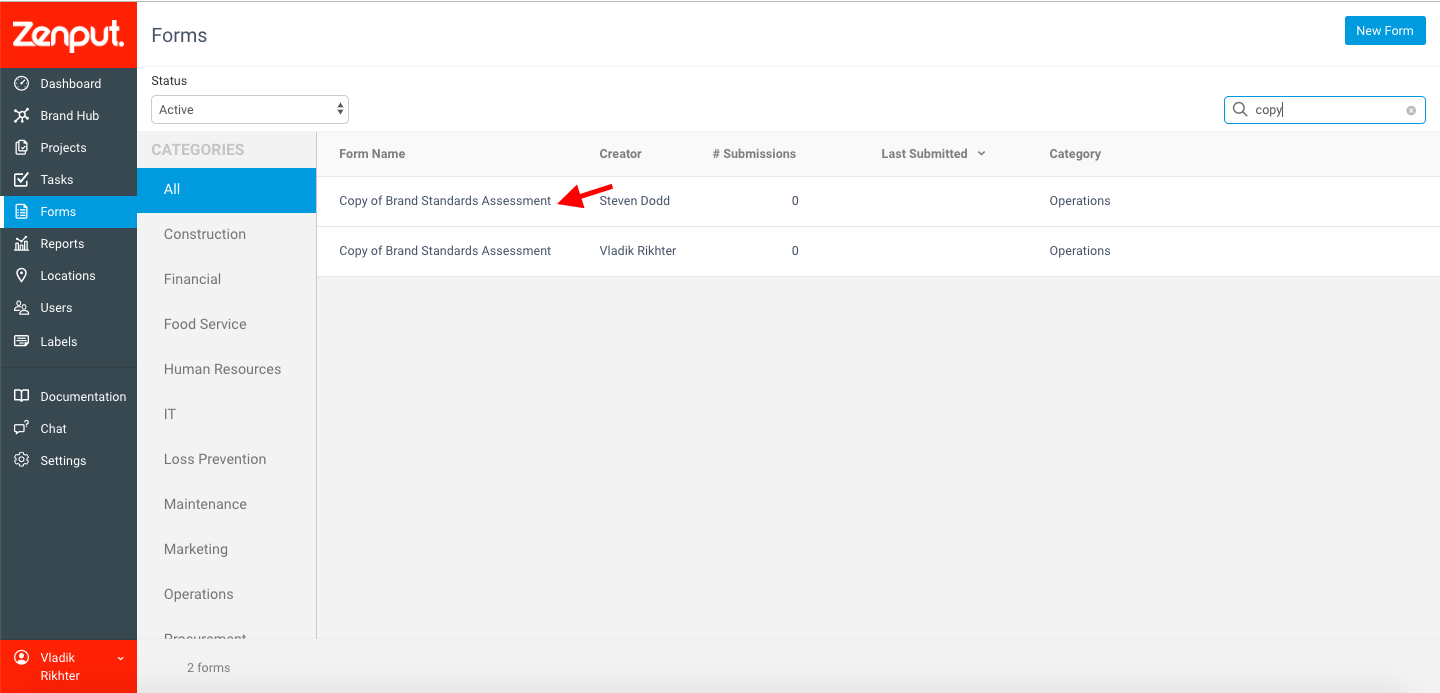Clear the search field with x icon
The height and width of the screenshot is (693, 1440).
pos(1411,110)
